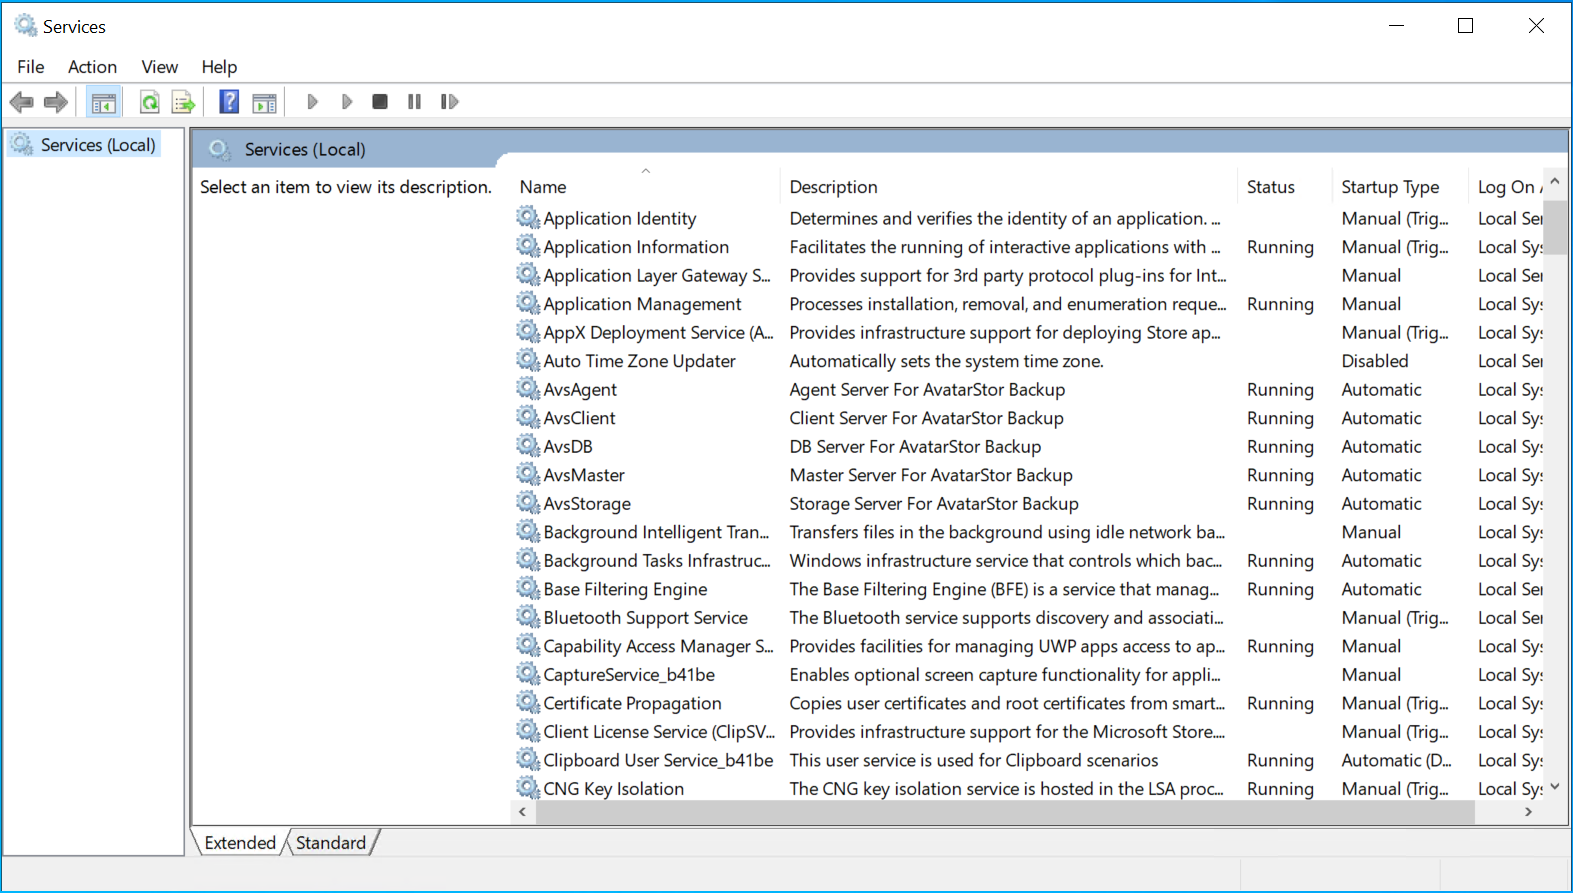
Task: Switch to the Standard tab
Action: click(x=331, y=843)
